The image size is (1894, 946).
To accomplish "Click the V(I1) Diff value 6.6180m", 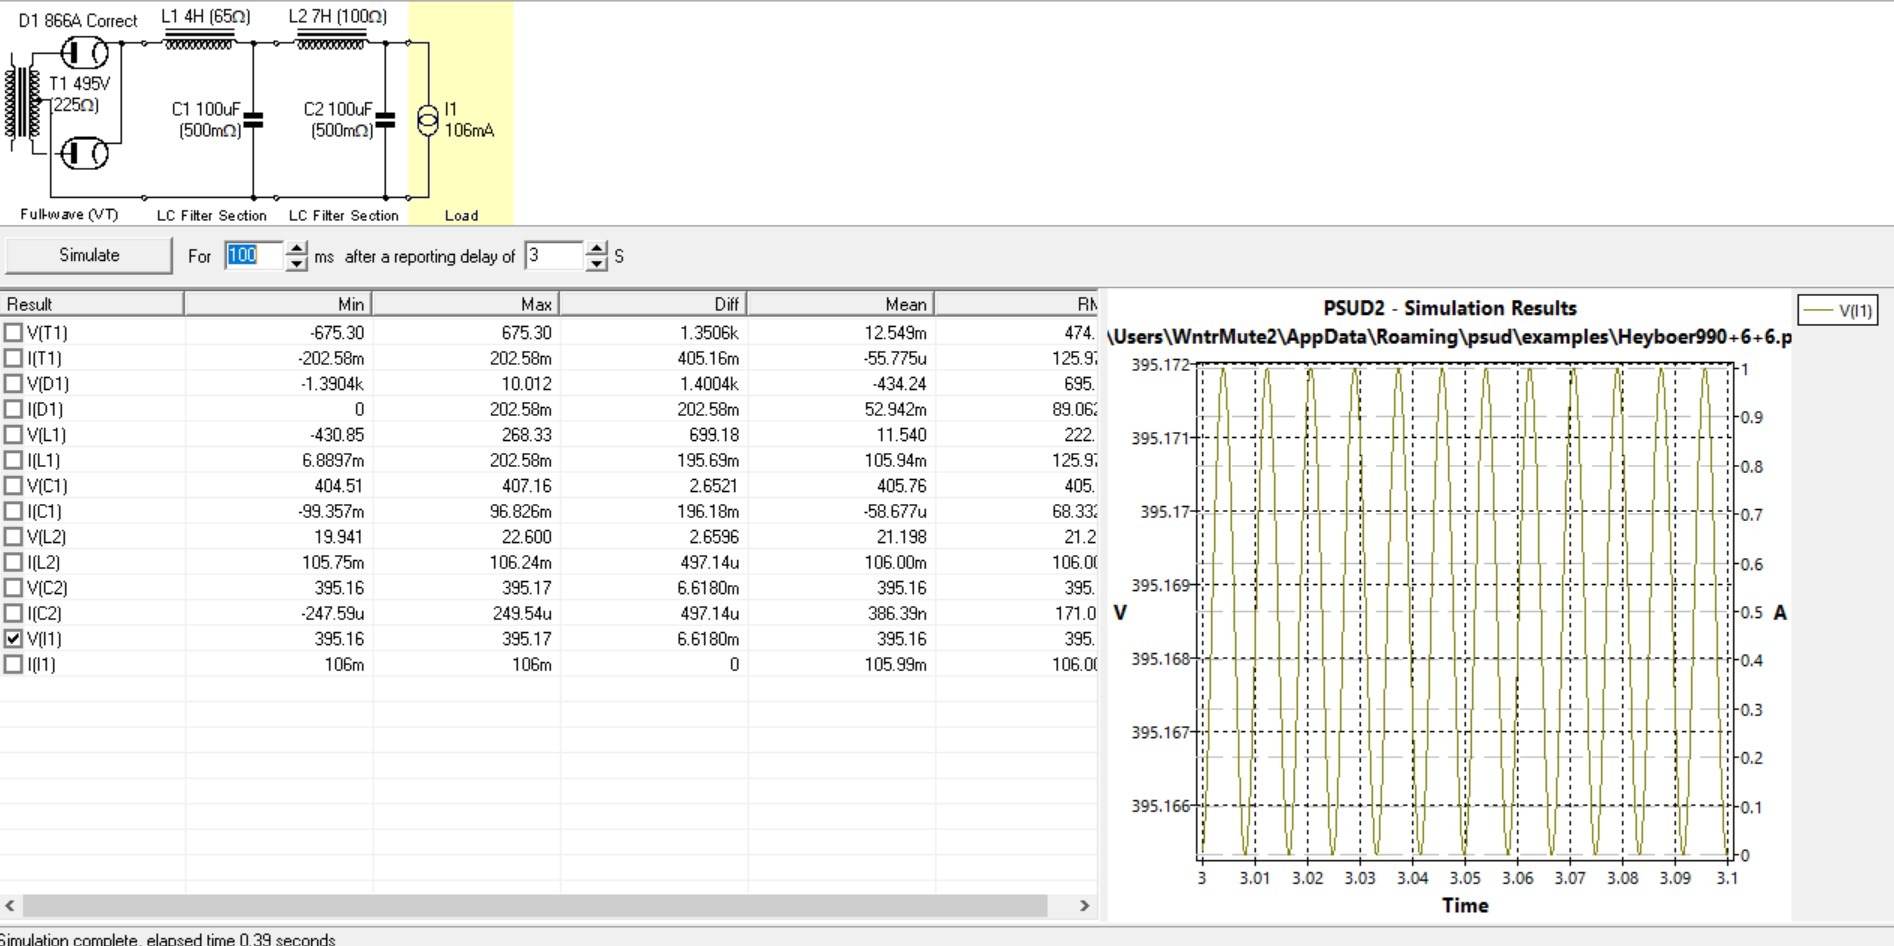I will (708, 638).
